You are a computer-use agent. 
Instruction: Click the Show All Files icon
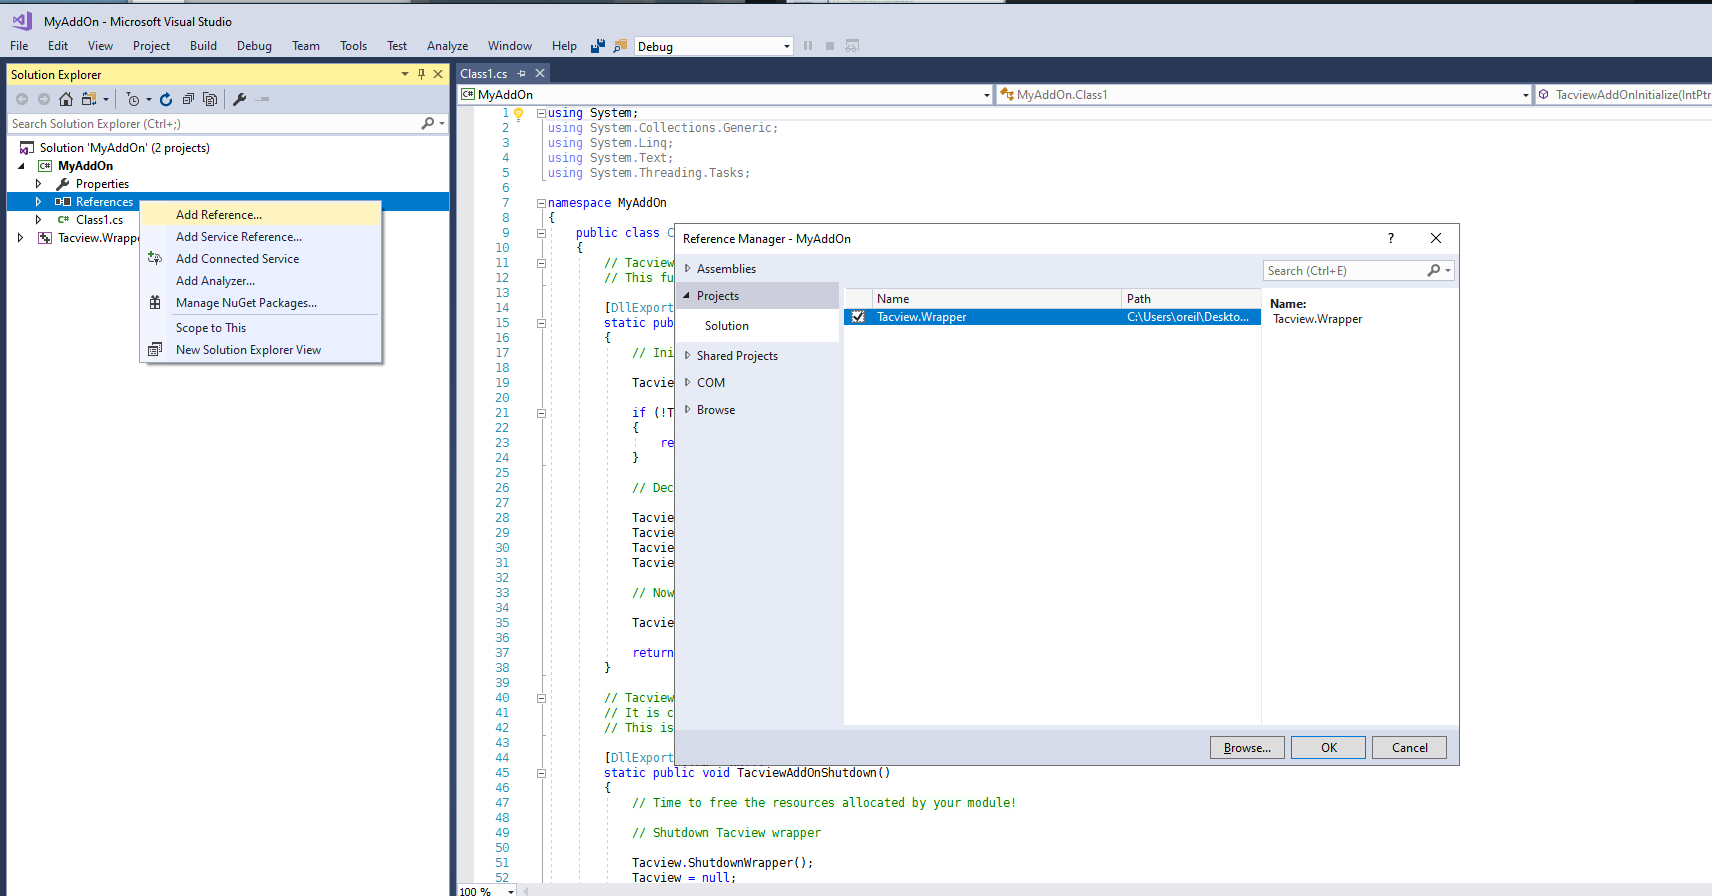point(210,99)
